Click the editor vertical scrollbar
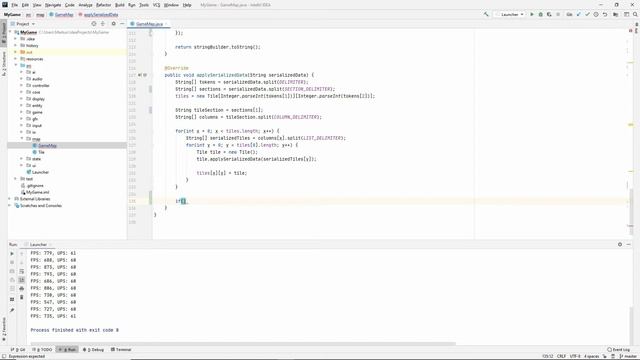 (x=631, y=212)
